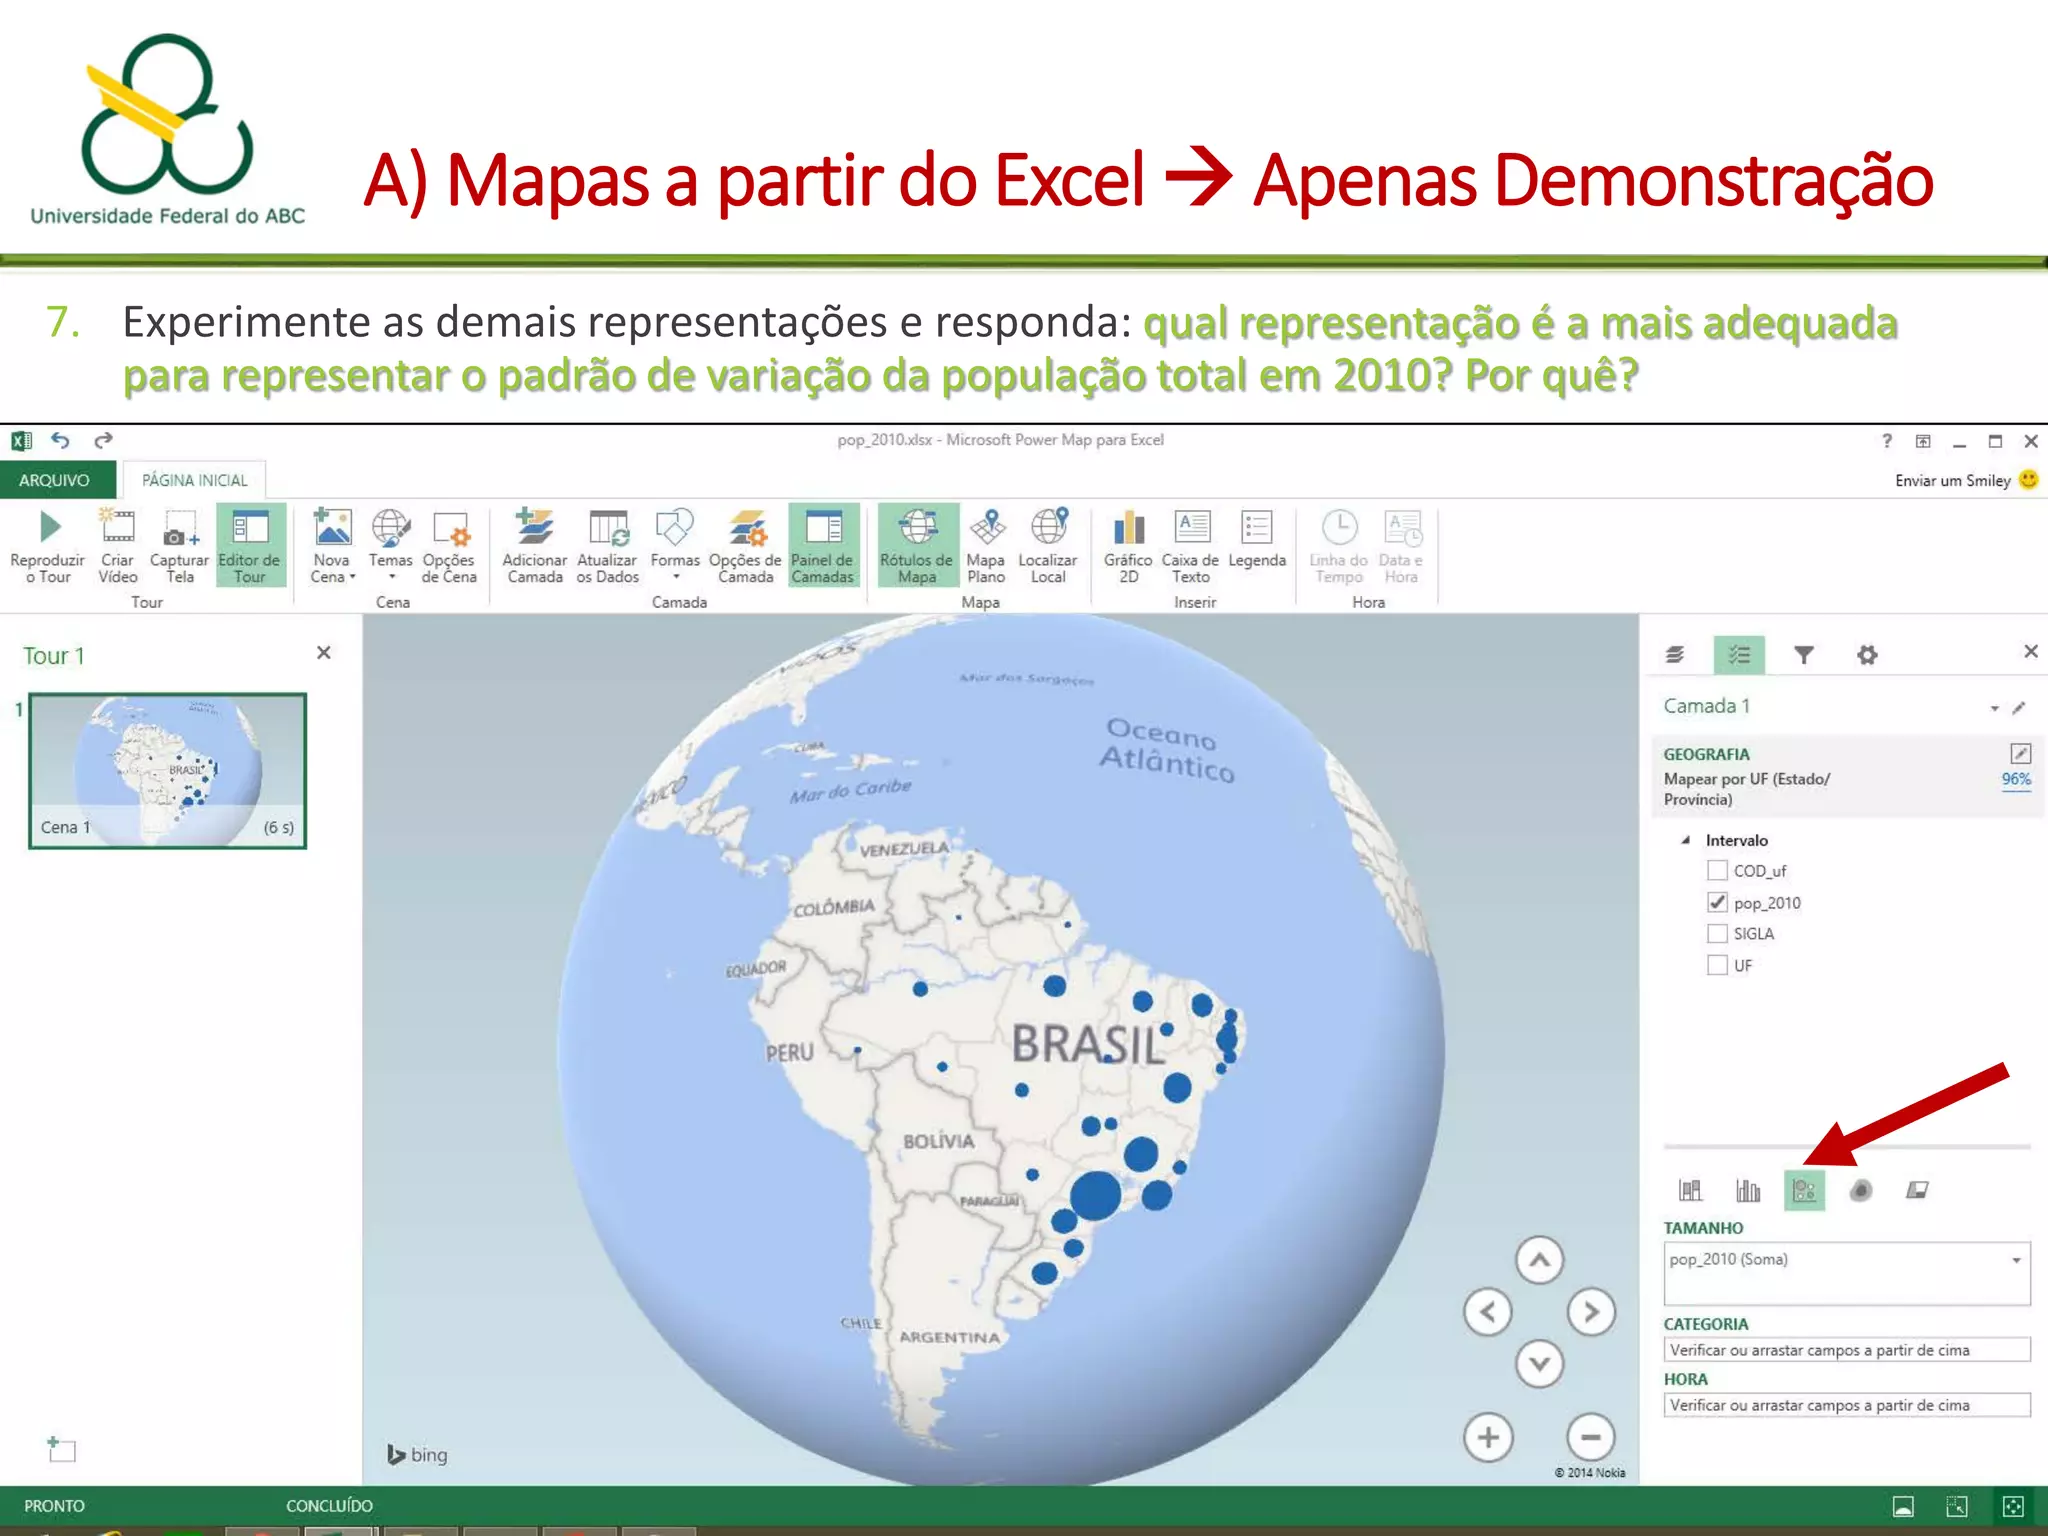Image resolution: width=2048 pixels, height=1536 pixels.
Task: Select clustered column chart type
Action: [1748, 1190]
